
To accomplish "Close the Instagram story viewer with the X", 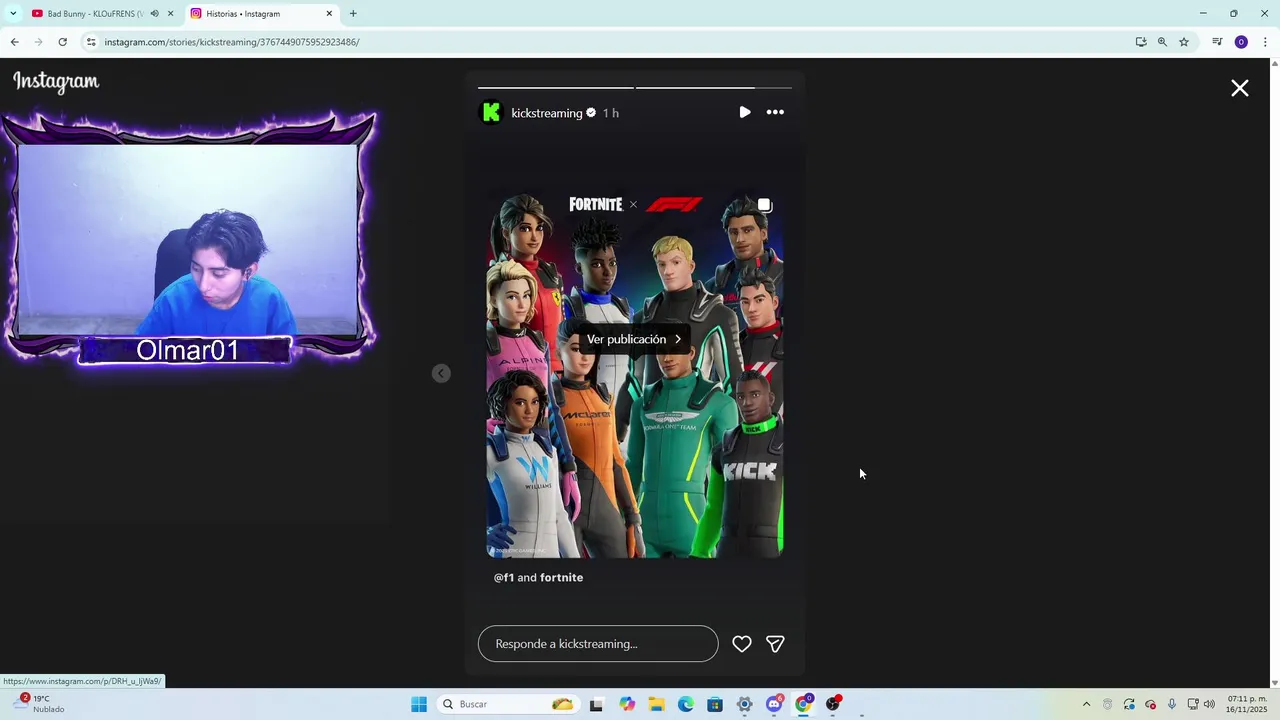I will click(x=1240, y=89).
